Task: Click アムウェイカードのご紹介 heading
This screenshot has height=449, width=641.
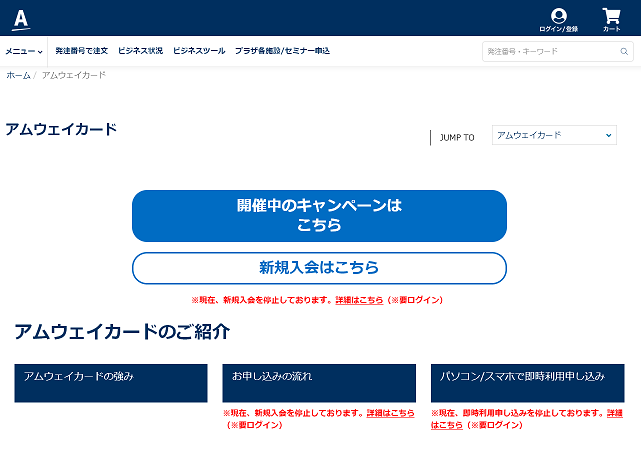Action: coord(122,332)
